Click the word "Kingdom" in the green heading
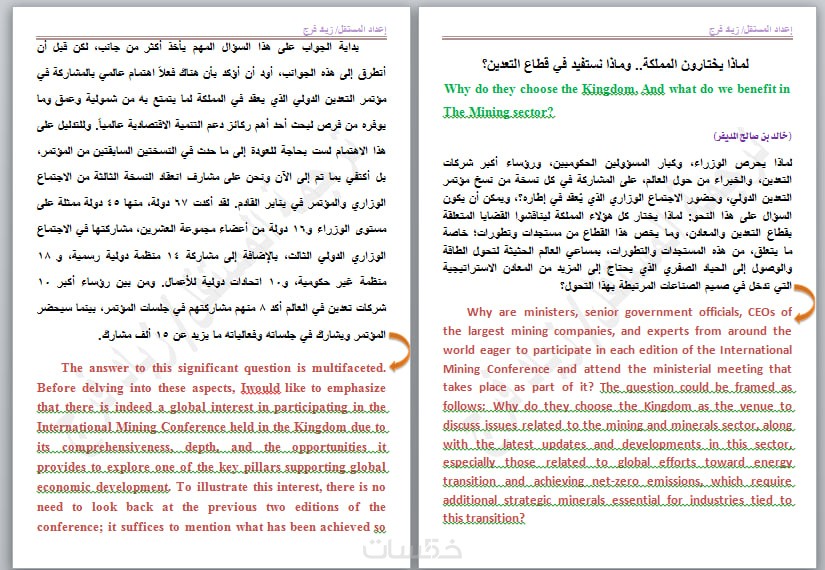 pos(608,89)
